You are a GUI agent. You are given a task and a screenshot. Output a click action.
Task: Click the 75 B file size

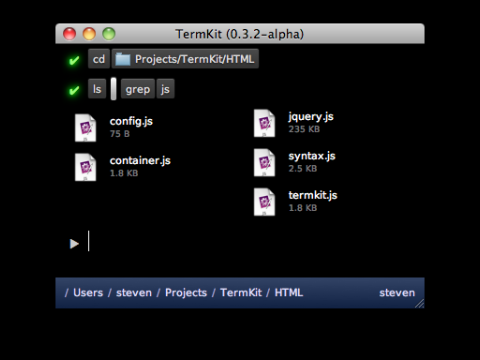pyautogui.click(x=120, y=134)
